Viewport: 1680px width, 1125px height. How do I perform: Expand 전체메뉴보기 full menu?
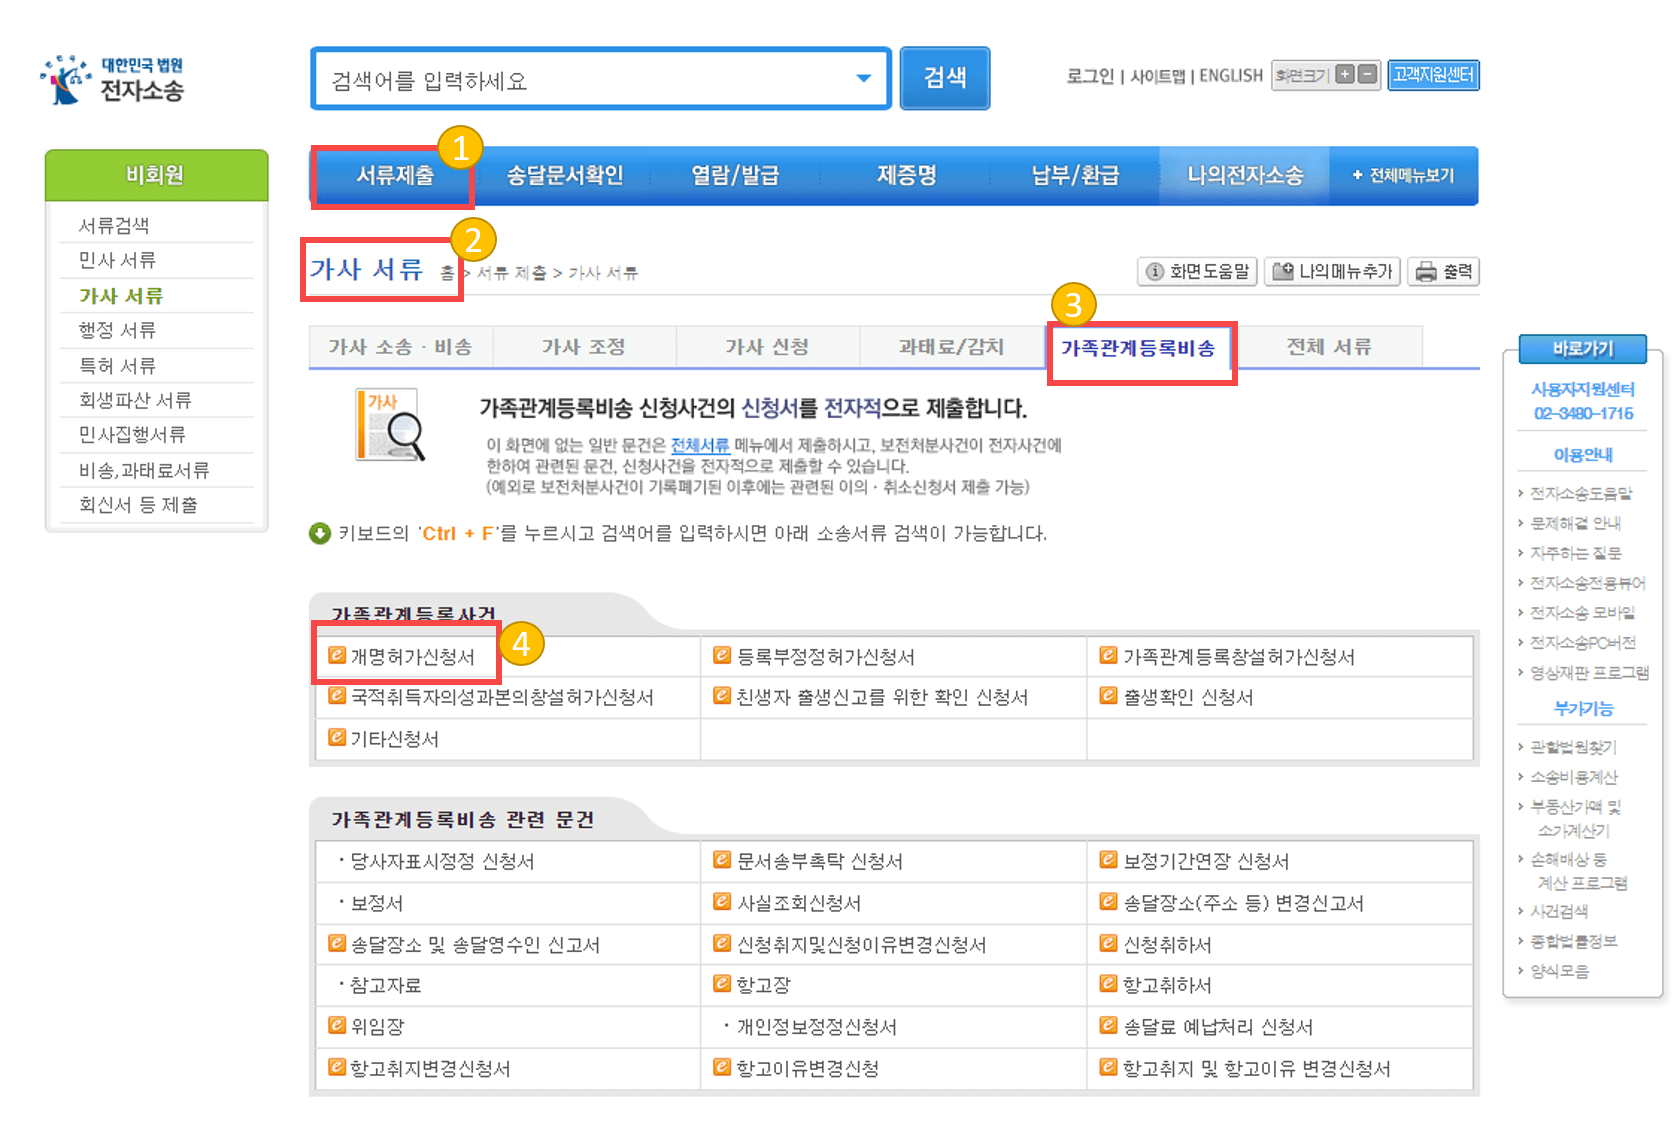tap(1404, 175)
